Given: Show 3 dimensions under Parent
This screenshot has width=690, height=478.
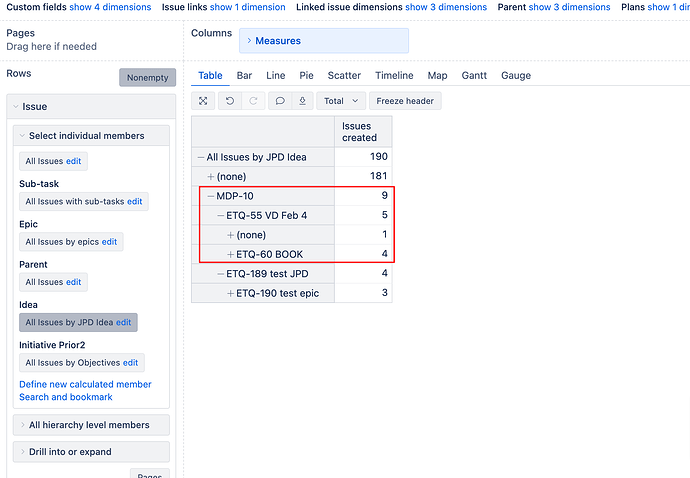Looking at the screenshot, I should (569, 7).
